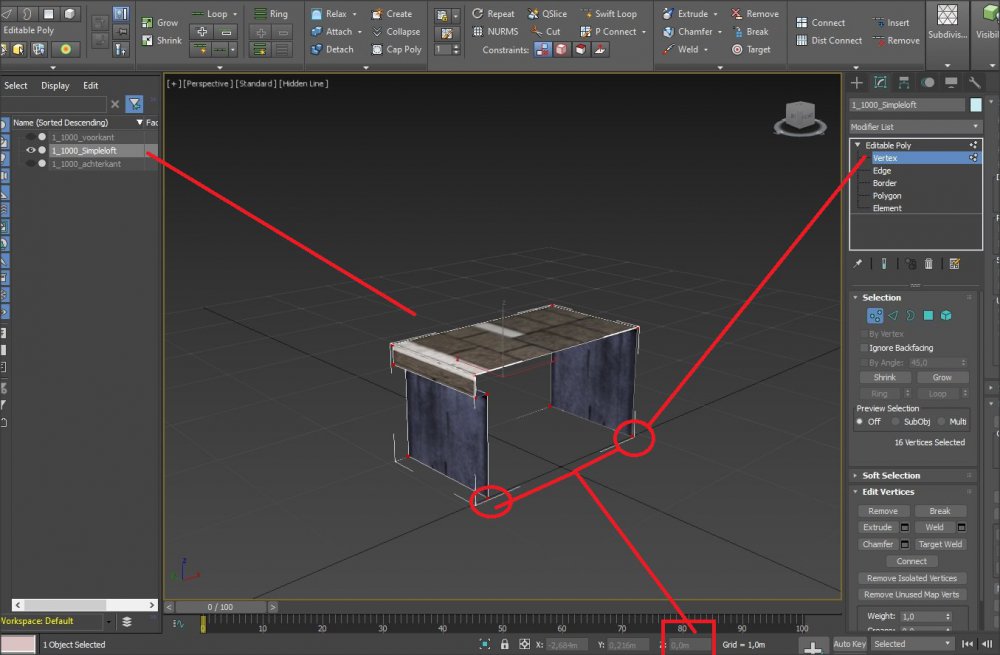1000x655 pixels.
Task: Click the pin stack icon
Action: (x=858, y=264)
